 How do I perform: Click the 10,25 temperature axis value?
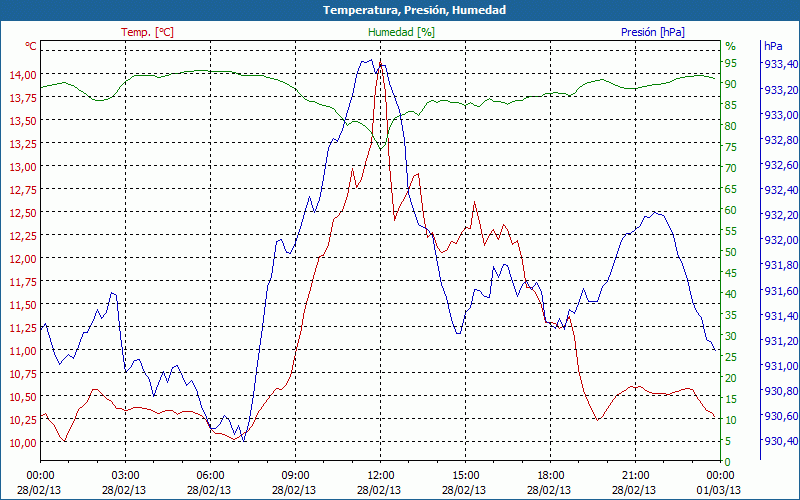tap(22, 419)
